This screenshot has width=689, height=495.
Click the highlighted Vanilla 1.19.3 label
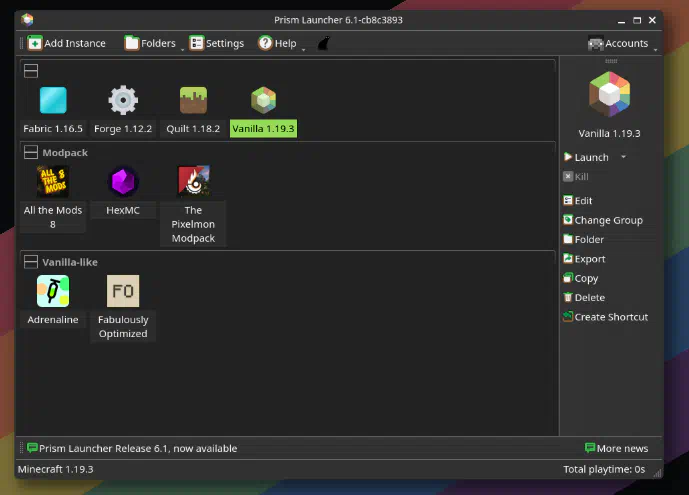pyautogui.click(x=264, y=129)
